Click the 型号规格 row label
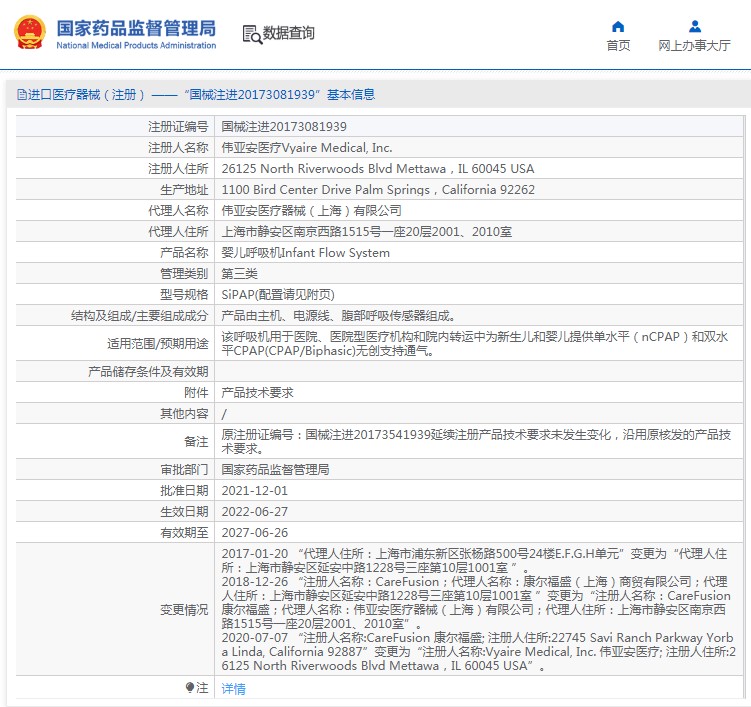This screenshot has height=707, width=751. (184, 295)
